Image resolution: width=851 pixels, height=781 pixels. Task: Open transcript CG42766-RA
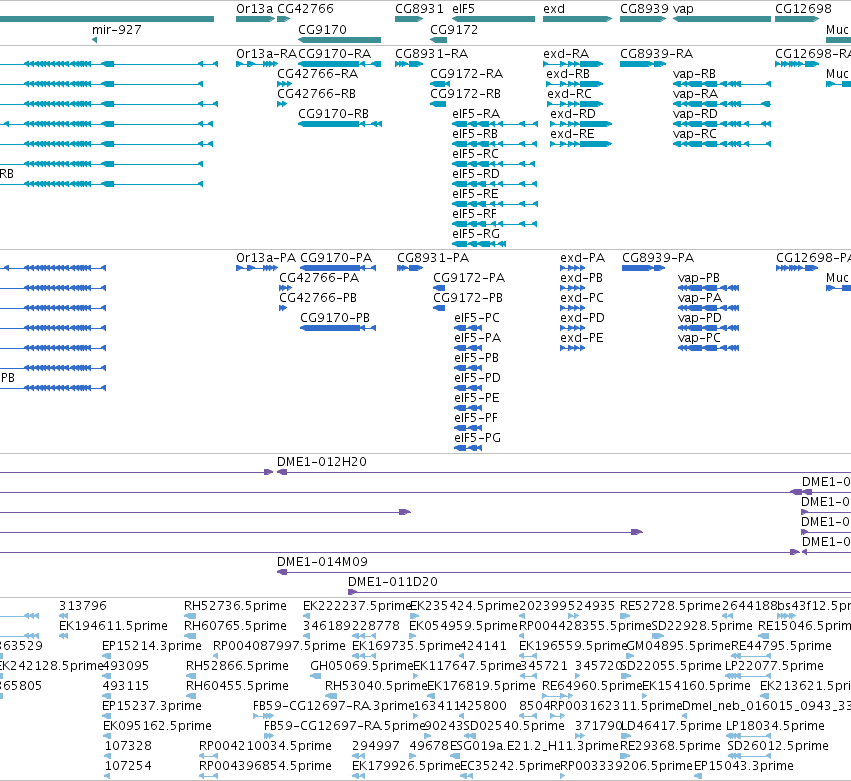click(x=317, y=74)
